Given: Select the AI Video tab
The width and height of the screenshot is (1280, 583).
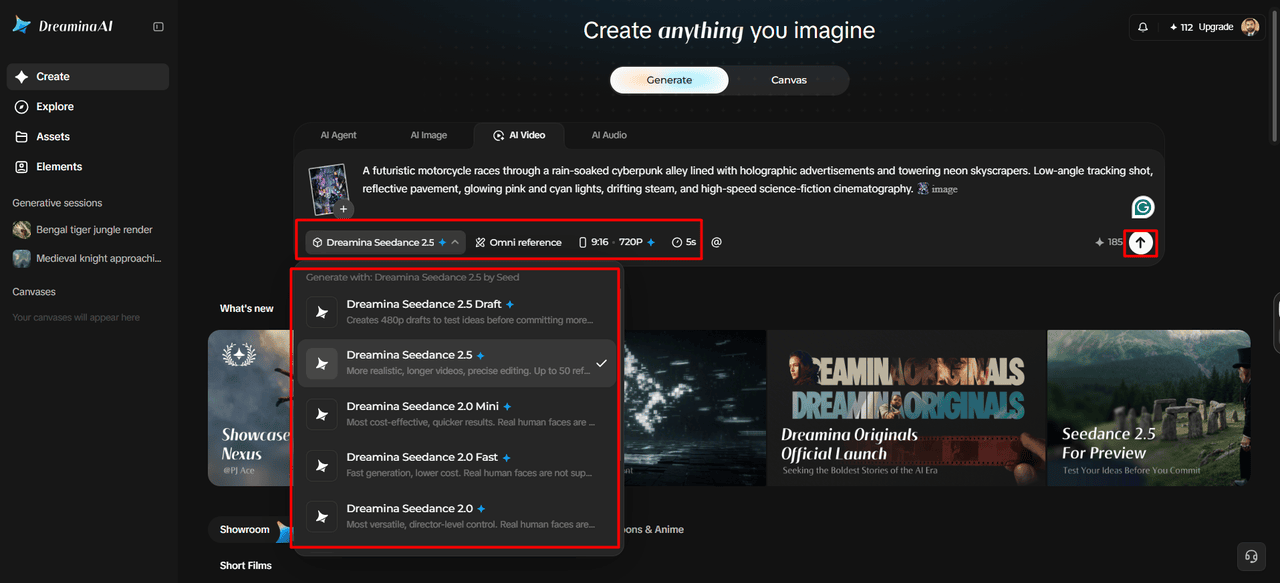Looking at the screenshot, I should click(x=519, y=135).
